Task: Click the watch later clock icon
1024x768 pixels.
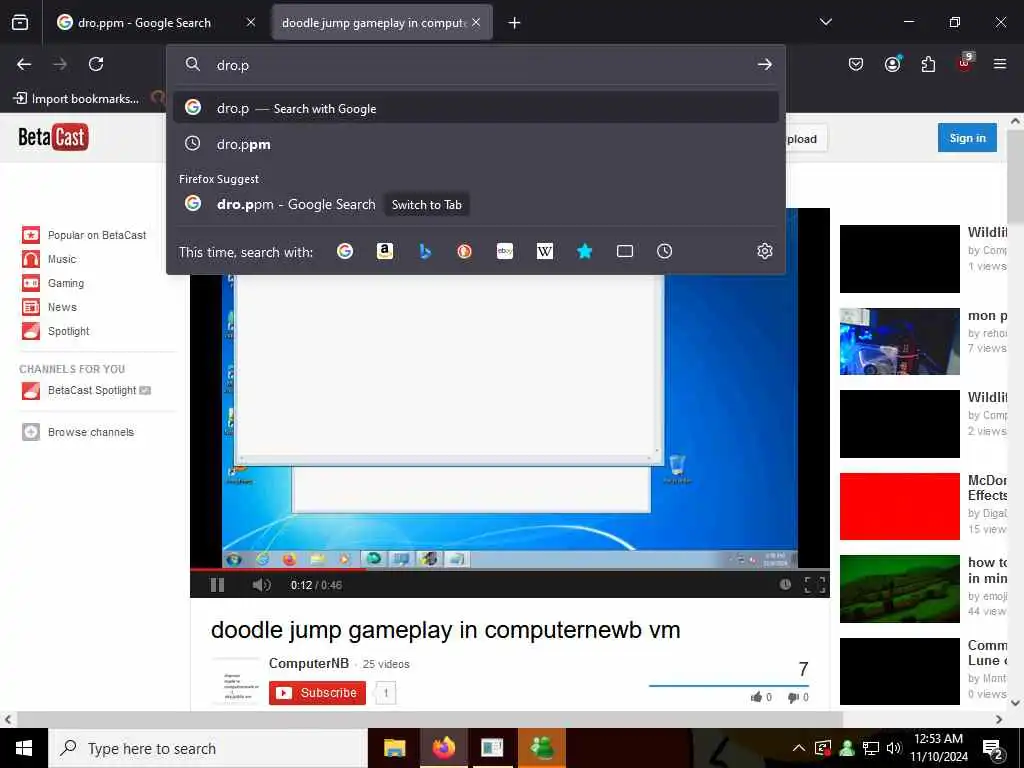Action: (x=785, y=584)
